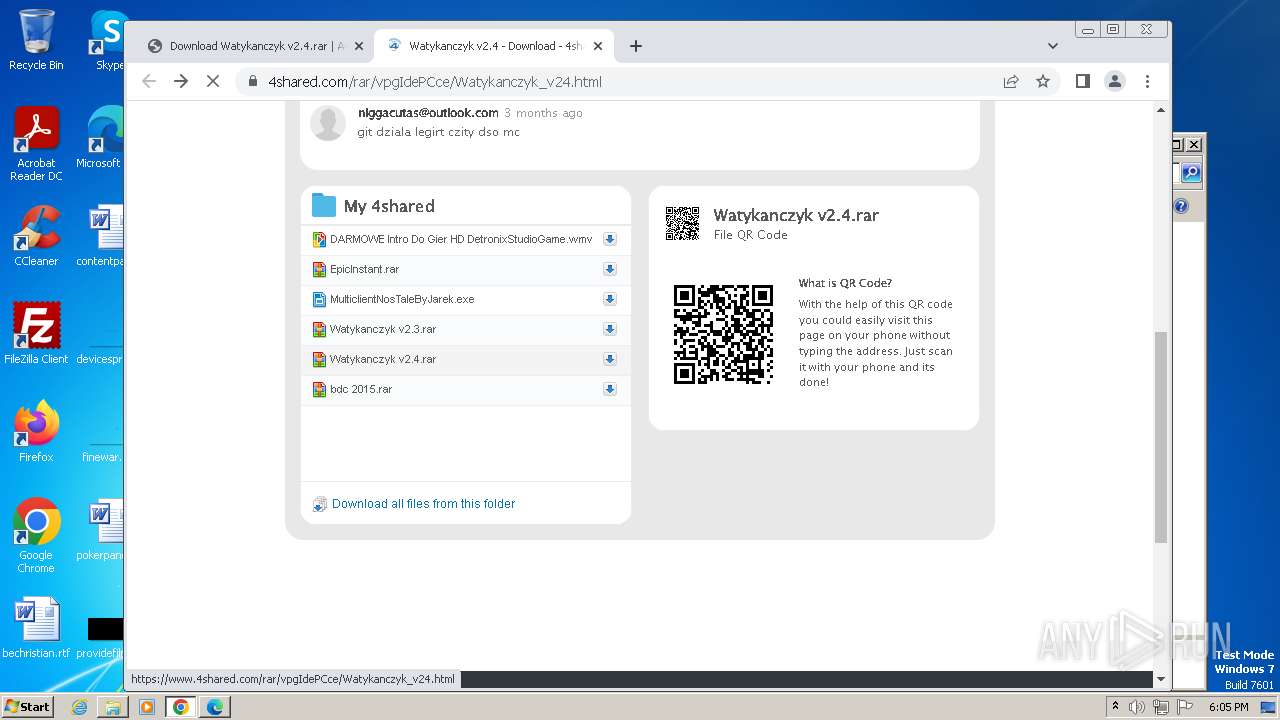
Task: Open Acrobat Reader DC desktop icon
Action: (x=36, y=143)
